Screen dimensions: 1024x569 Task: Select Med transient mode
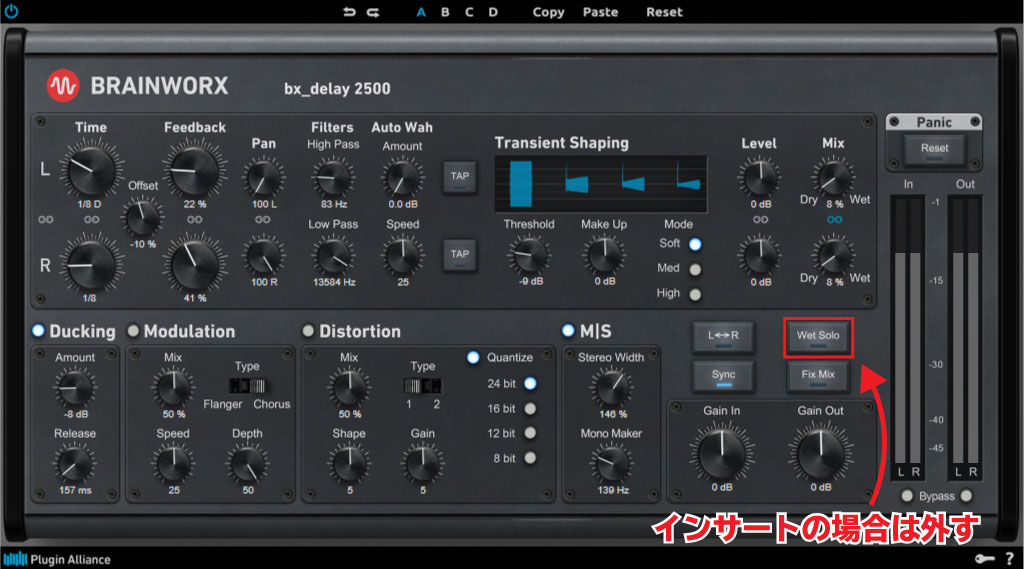click(x=696, y=269)
